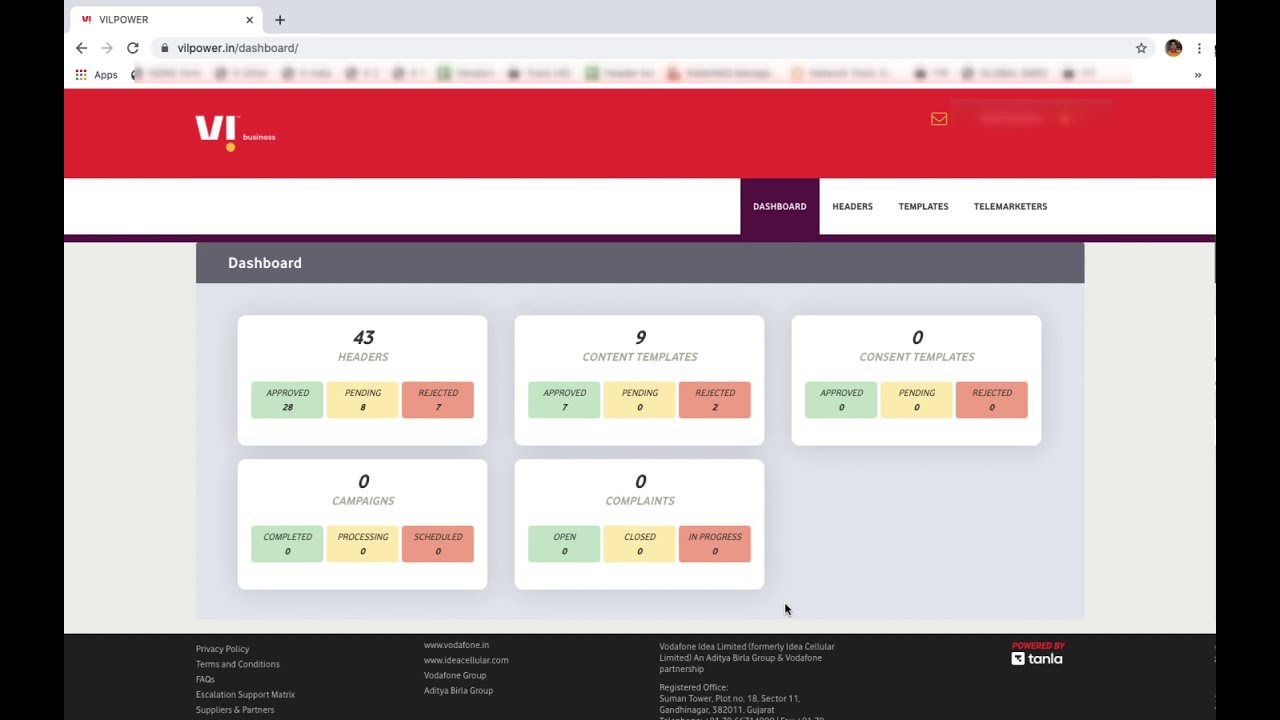Open Terms and Conditions footer link
This screenshot has width=1280, height=720.
[238, 664]
